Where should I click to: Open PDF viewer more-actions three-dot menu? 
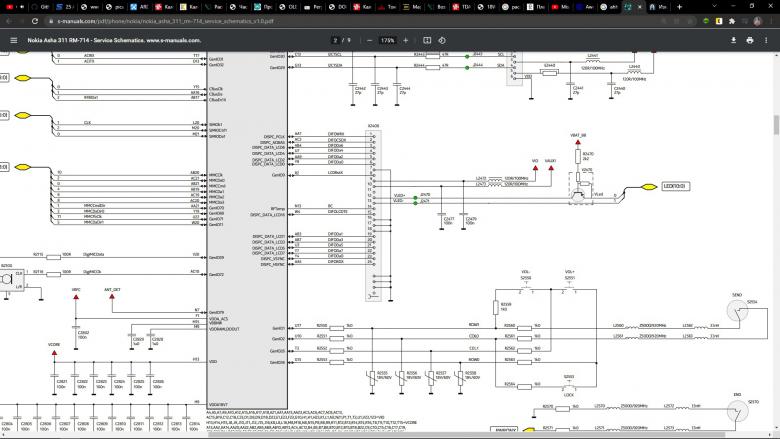(x=766, y=40)
